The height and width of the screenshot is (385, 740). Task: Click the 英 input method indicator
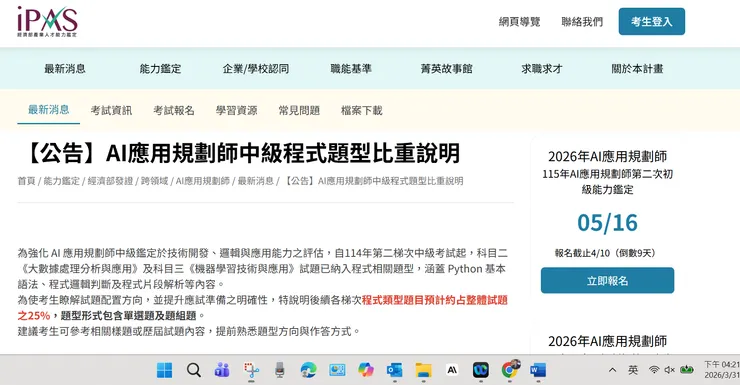click(x=633, y=370)
